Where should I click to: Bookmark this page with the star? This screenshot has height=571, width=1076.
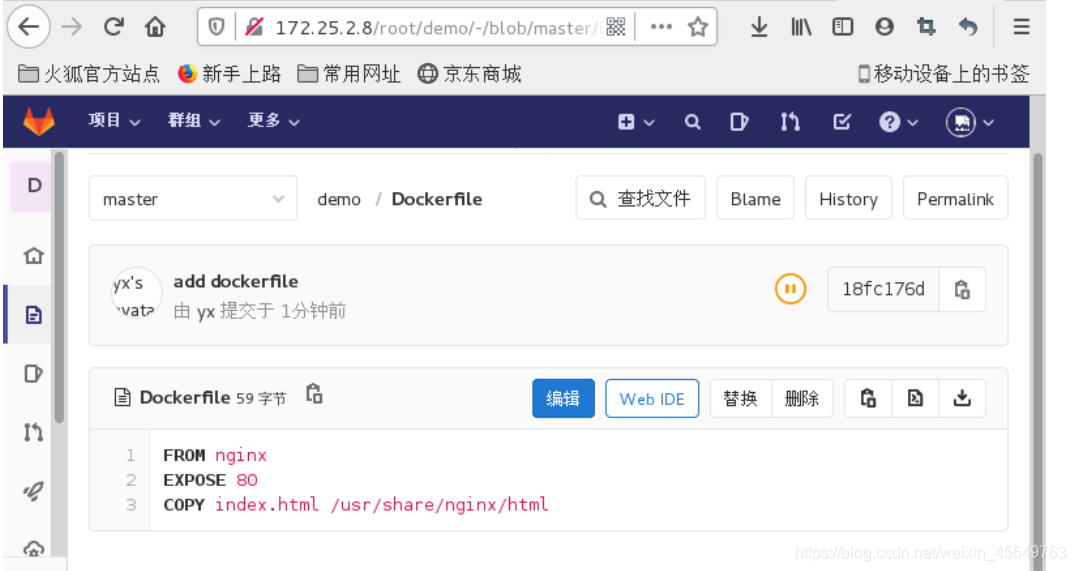point(698,27)
